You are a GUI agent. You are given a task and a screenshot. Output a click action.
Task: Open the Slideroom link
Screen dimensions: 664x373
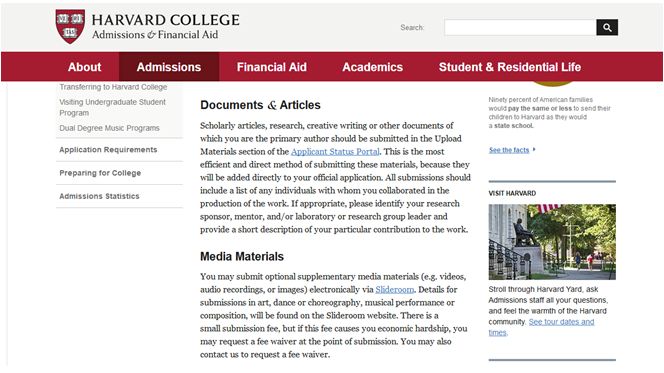[394, 290]
